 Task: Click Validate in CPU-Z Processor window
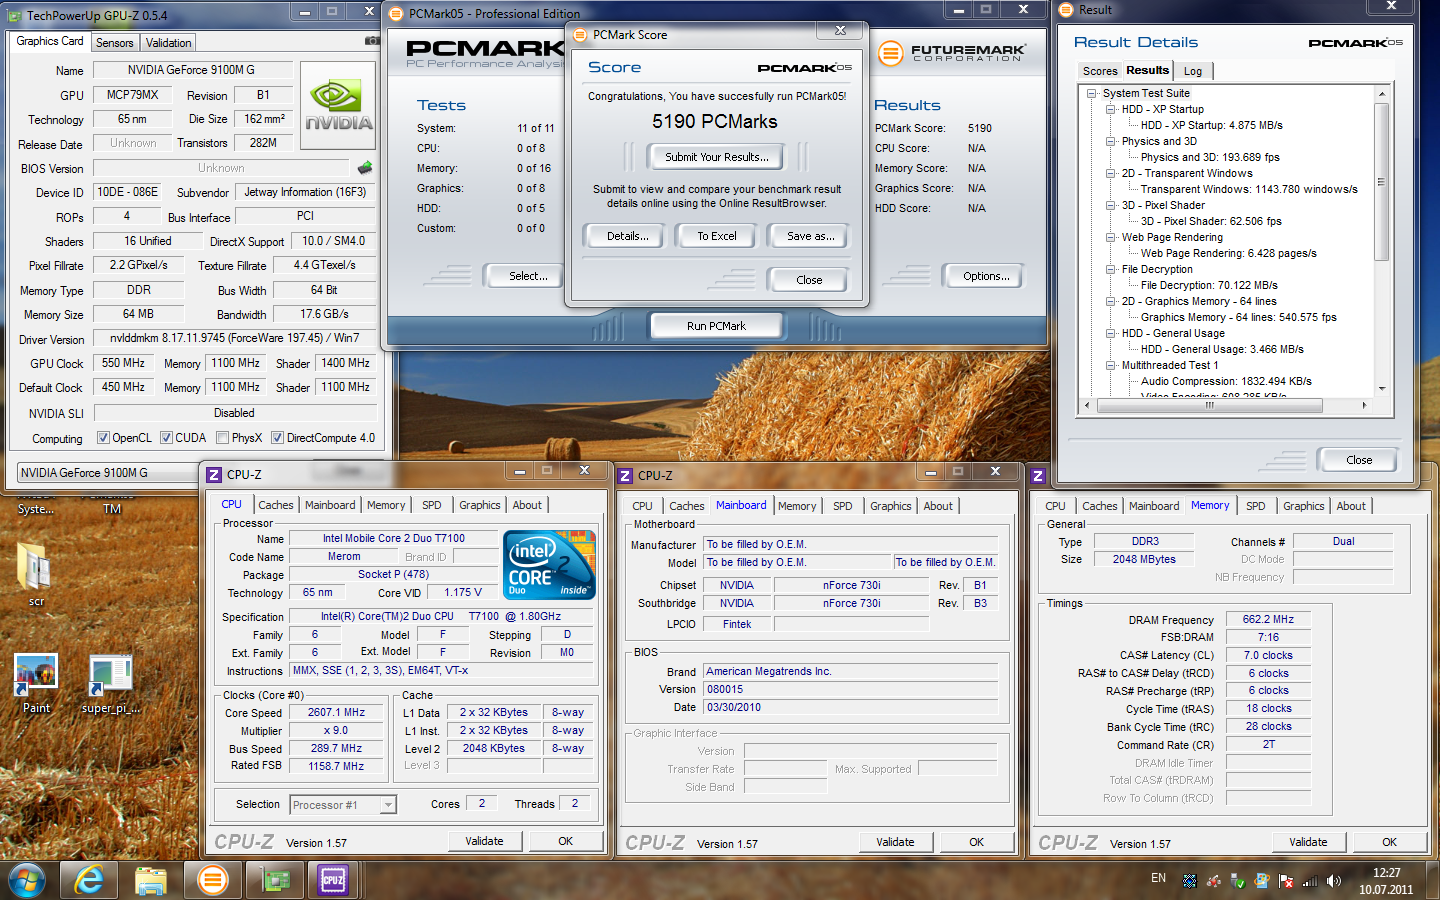tap(484, 841)
